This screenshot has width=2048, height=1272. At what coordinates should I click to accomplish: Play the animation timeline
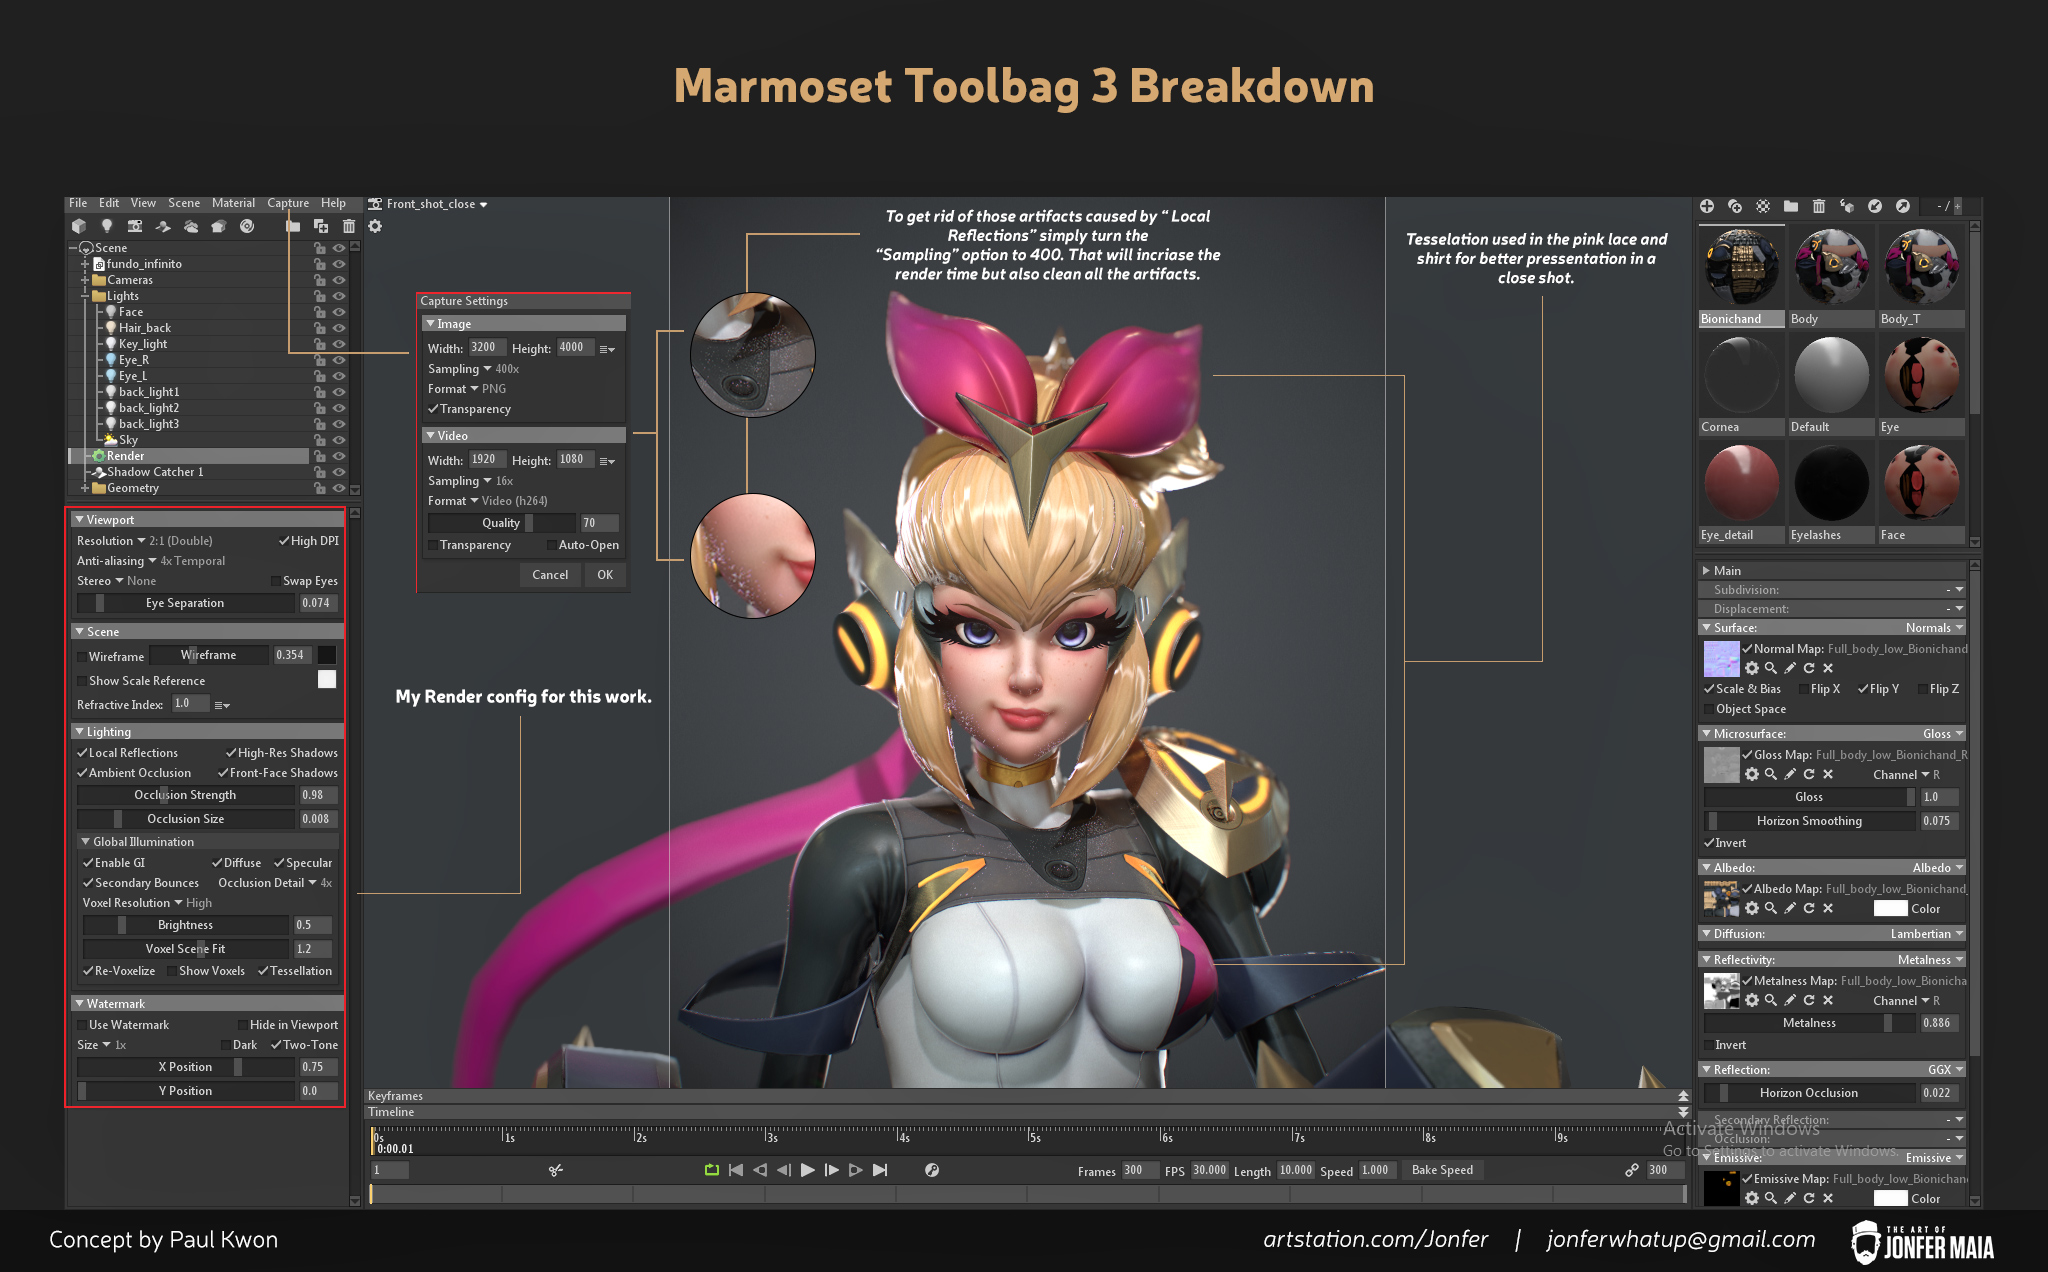tap(808, 1170)
